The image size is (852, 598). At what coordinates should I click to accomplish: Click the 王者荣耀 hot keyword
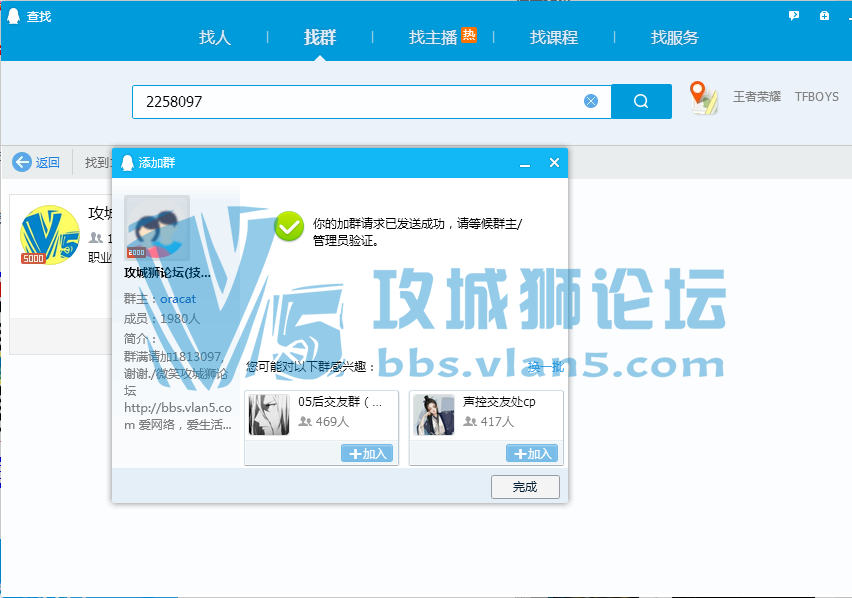[x=756, y=97]
